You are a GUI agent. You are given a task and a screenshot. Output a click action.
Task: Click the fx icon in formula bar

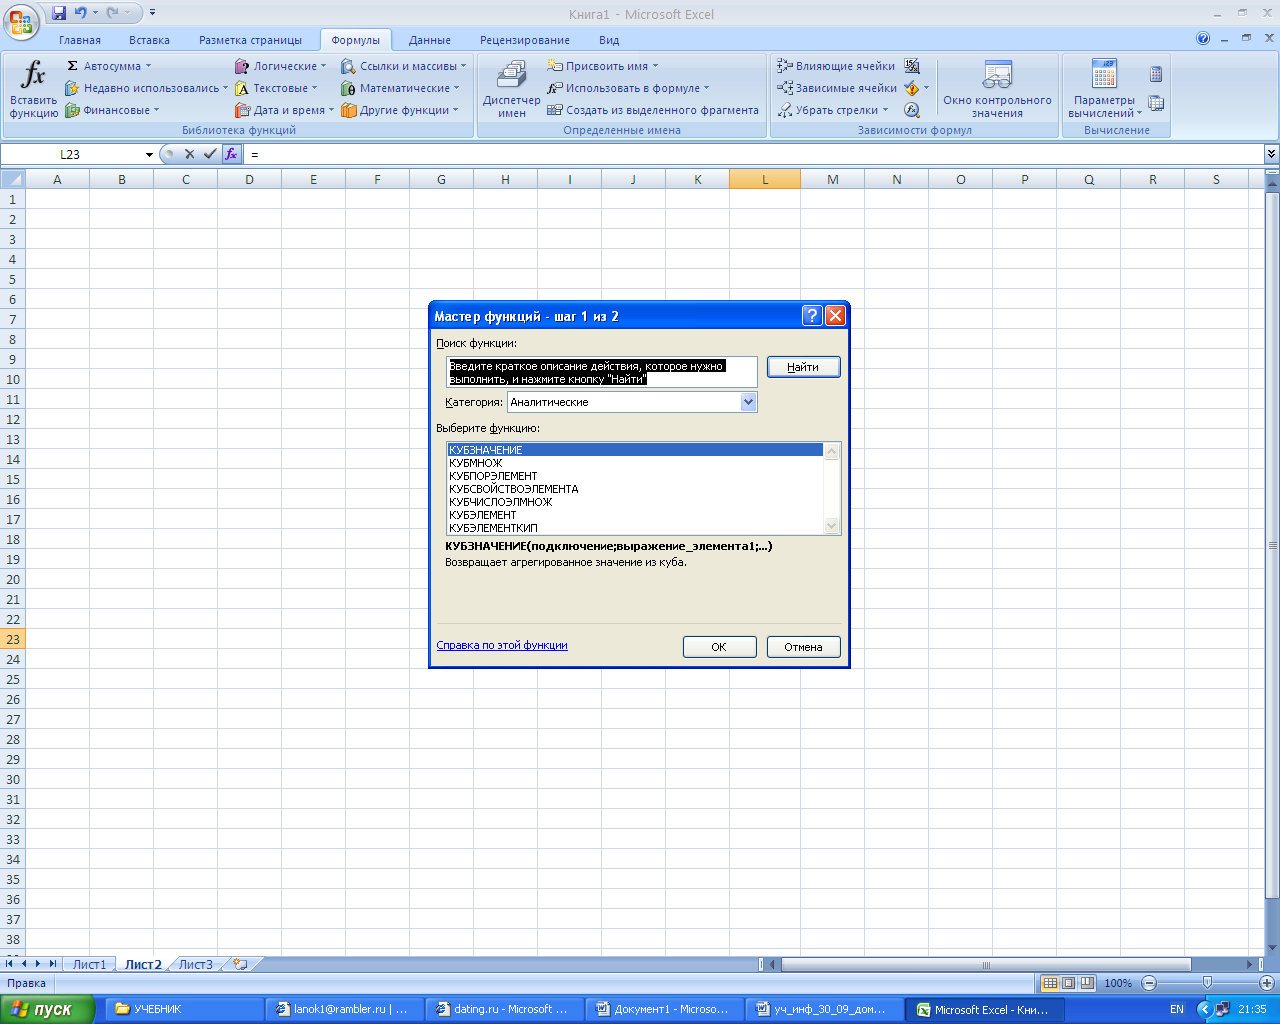coord(231,154)
